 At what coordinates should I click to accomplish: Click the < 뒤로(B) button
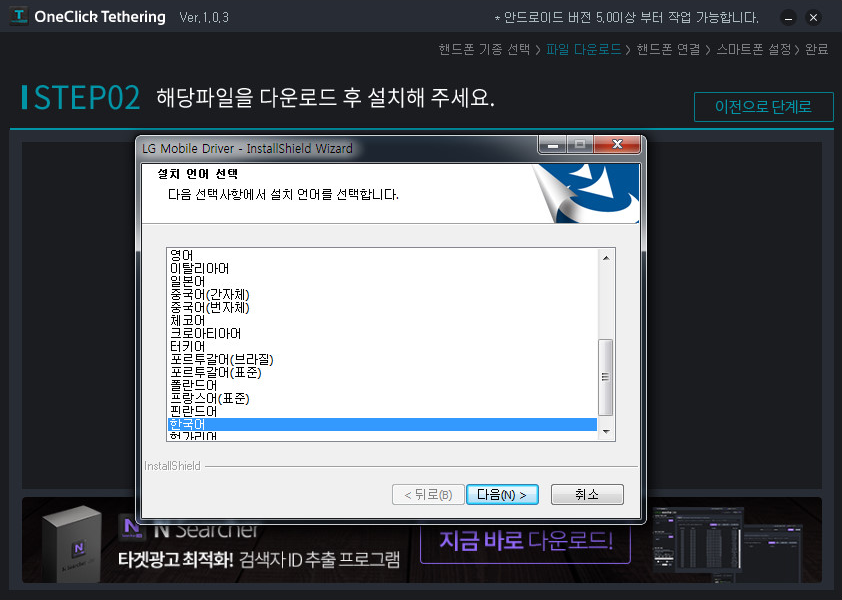[428, 495]
